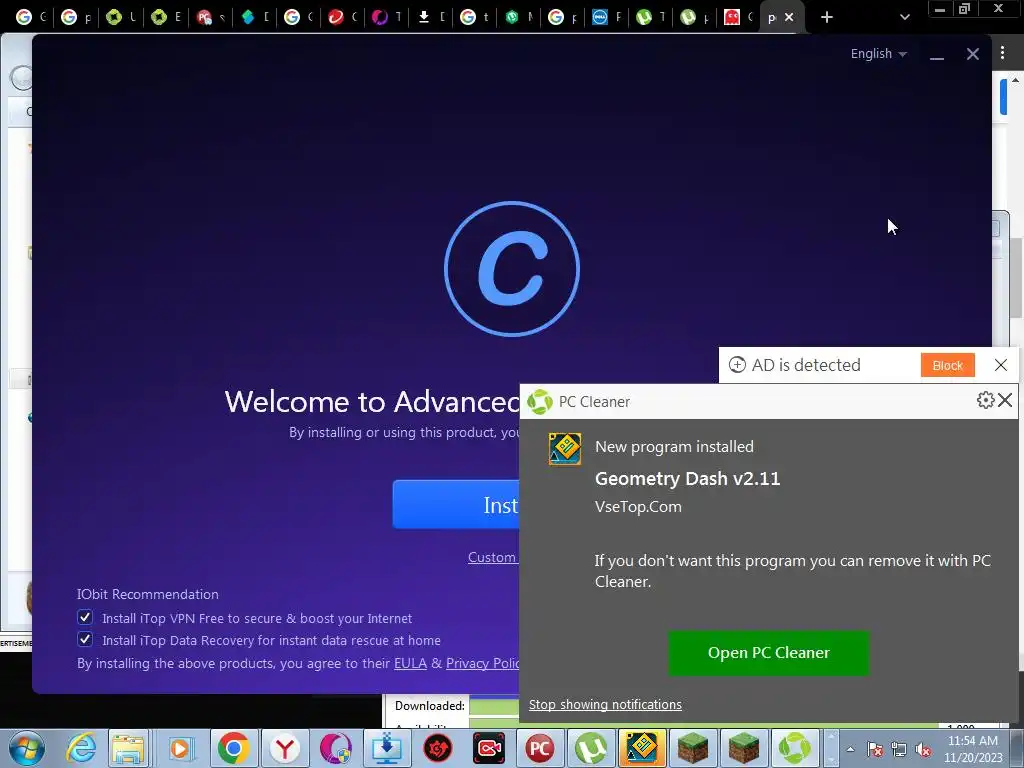Open a new browser tab with plus button
Screen dimensions: 1024x768
tap(827, 18)
